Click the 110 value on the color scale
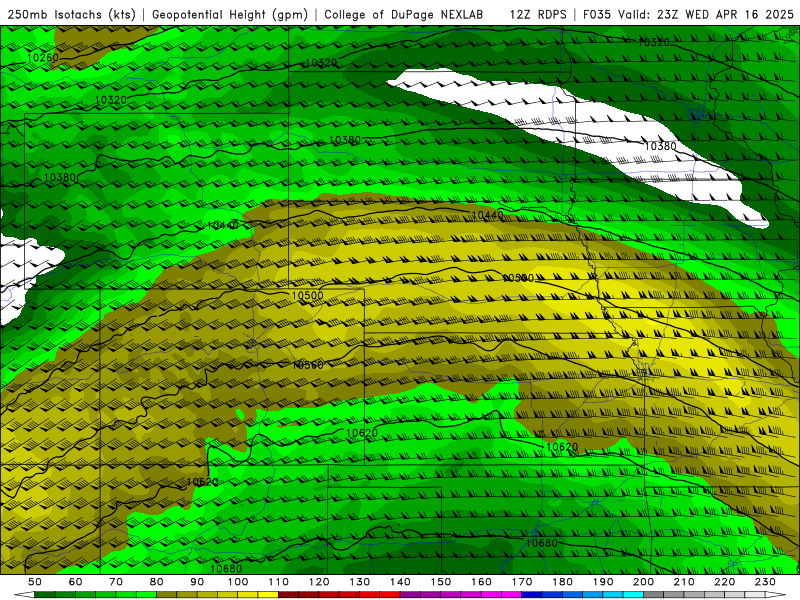 click(279, 582)
